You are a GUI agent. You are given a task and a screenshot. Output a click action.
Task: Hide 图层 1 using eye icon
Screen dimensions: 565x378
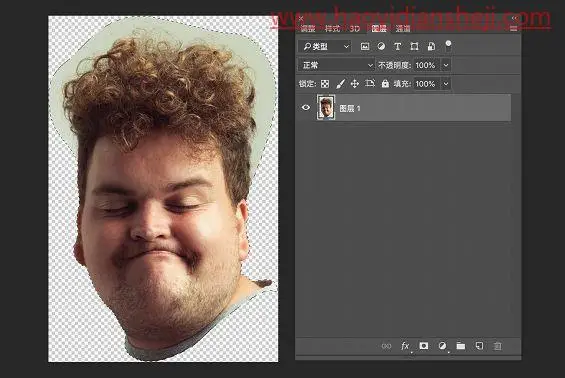306,107
